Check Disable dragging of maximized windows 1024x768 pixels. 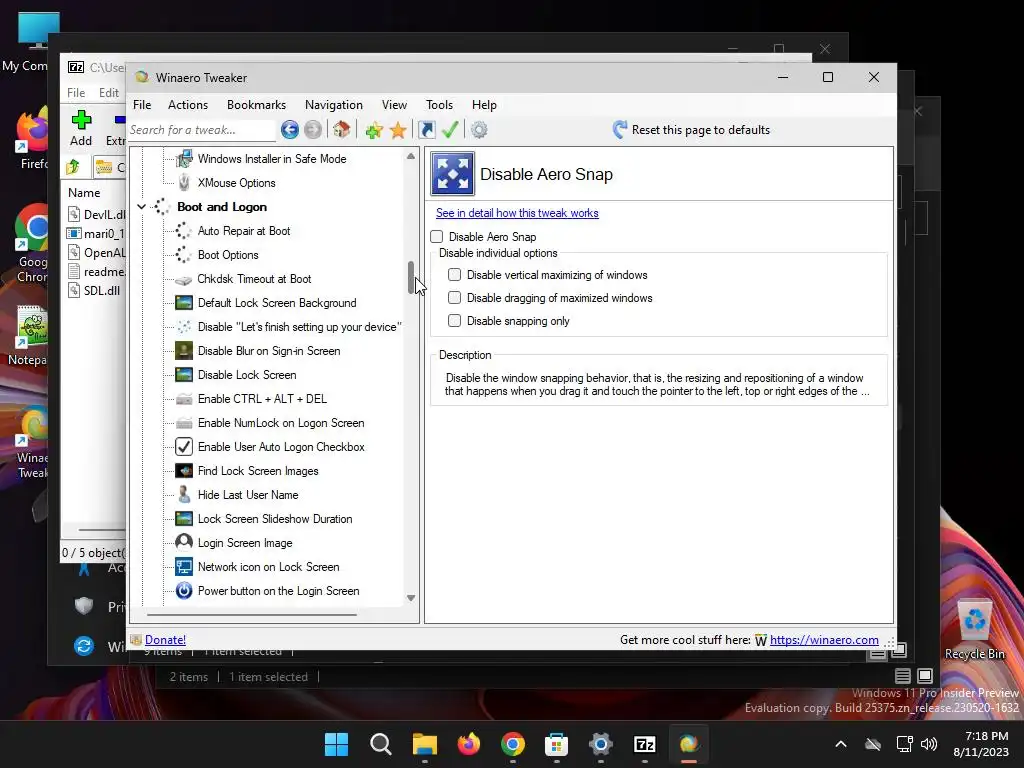click(x=455, y=298)
